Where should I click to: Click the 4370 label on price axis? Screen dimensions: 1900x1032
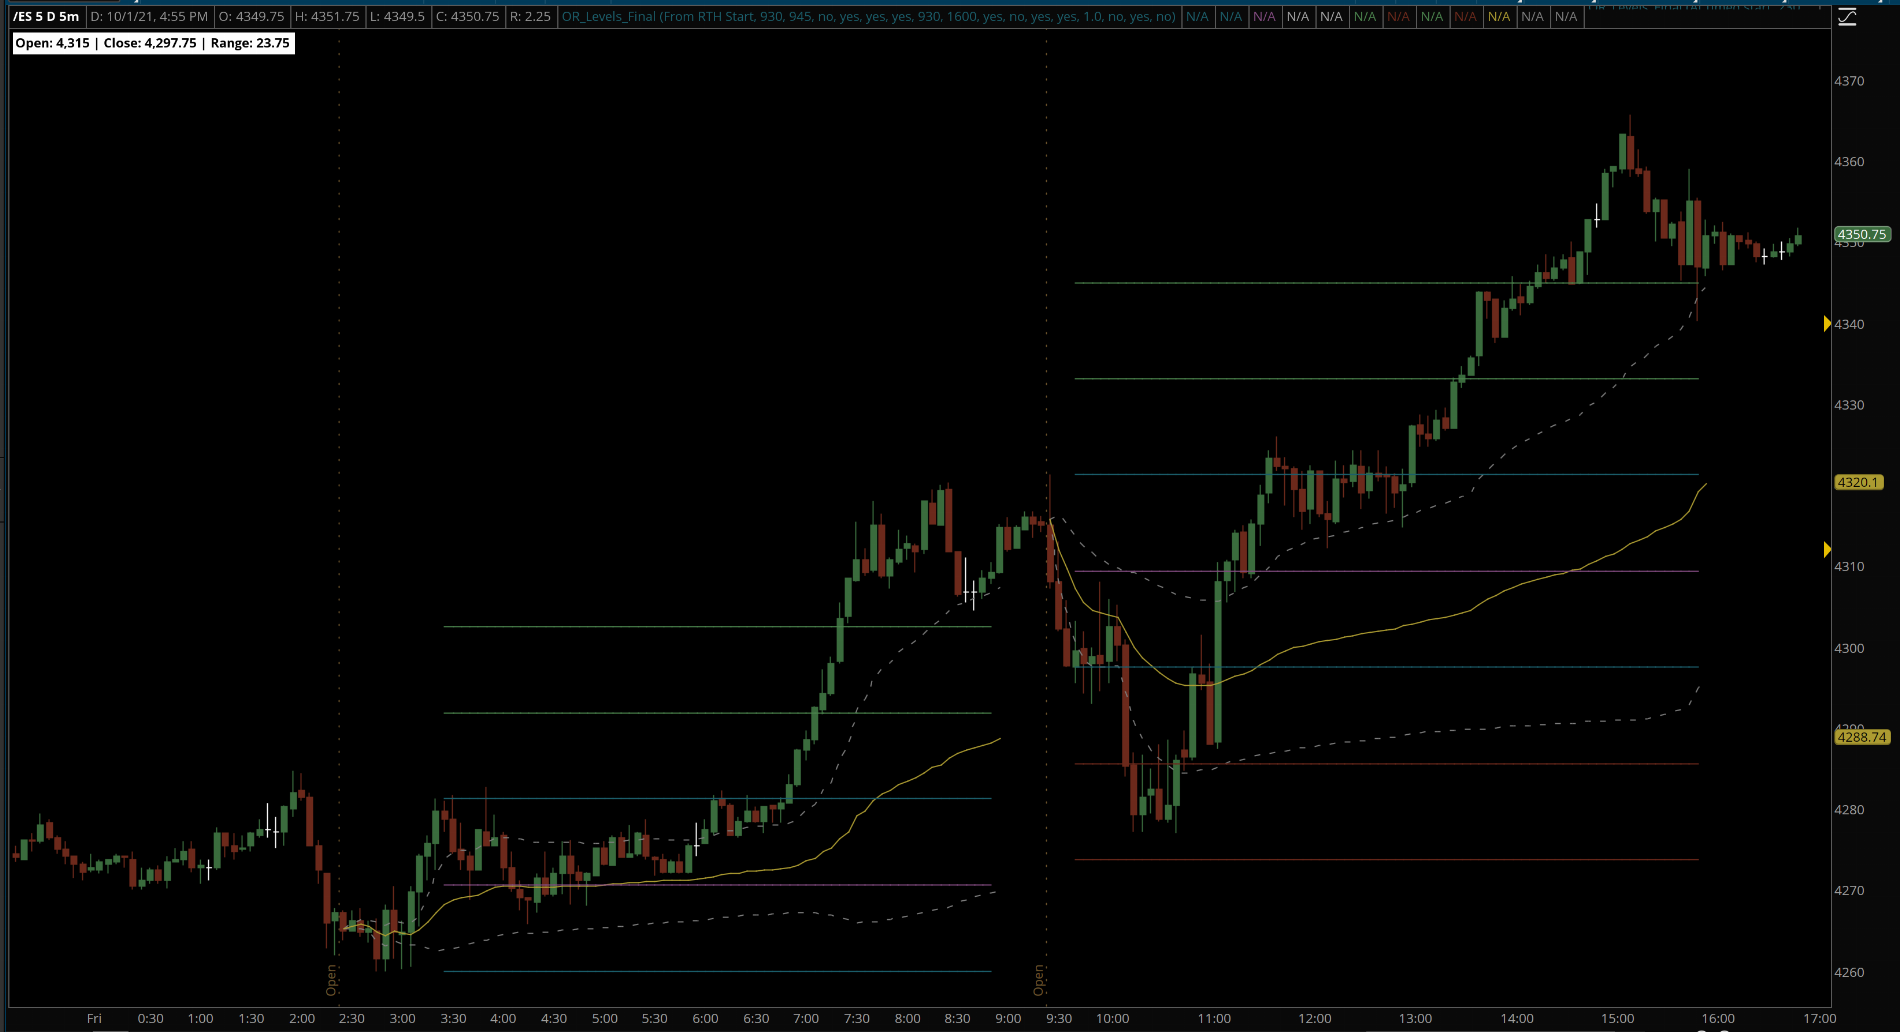tap(1849, 81)
